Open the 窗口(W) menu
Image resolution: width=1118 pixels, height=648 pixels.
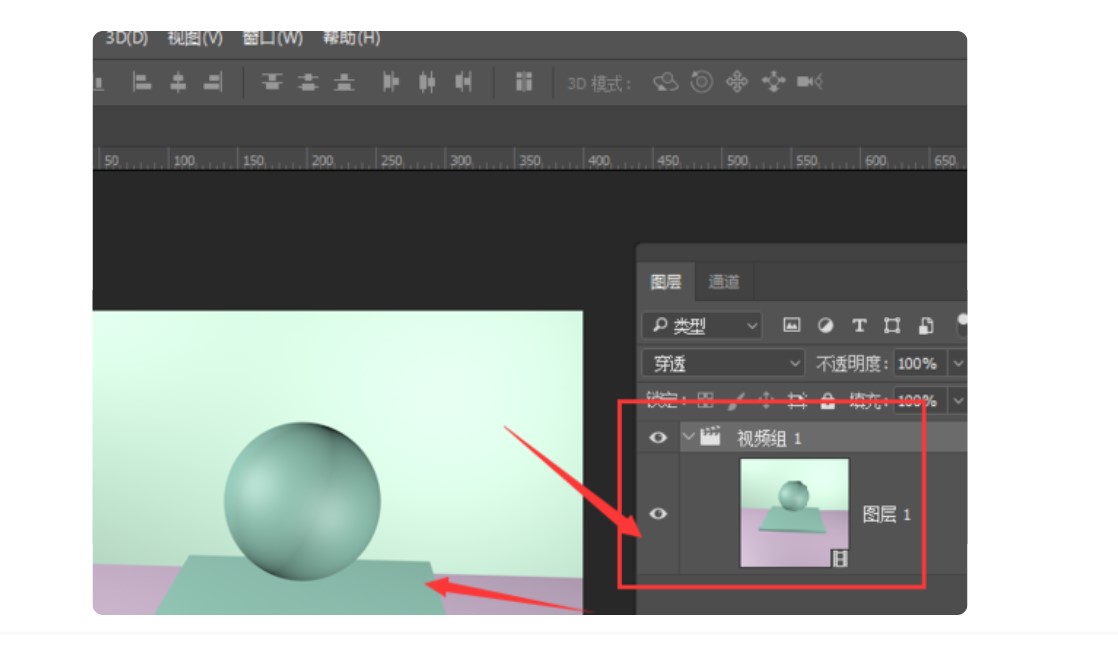(272, 38)
